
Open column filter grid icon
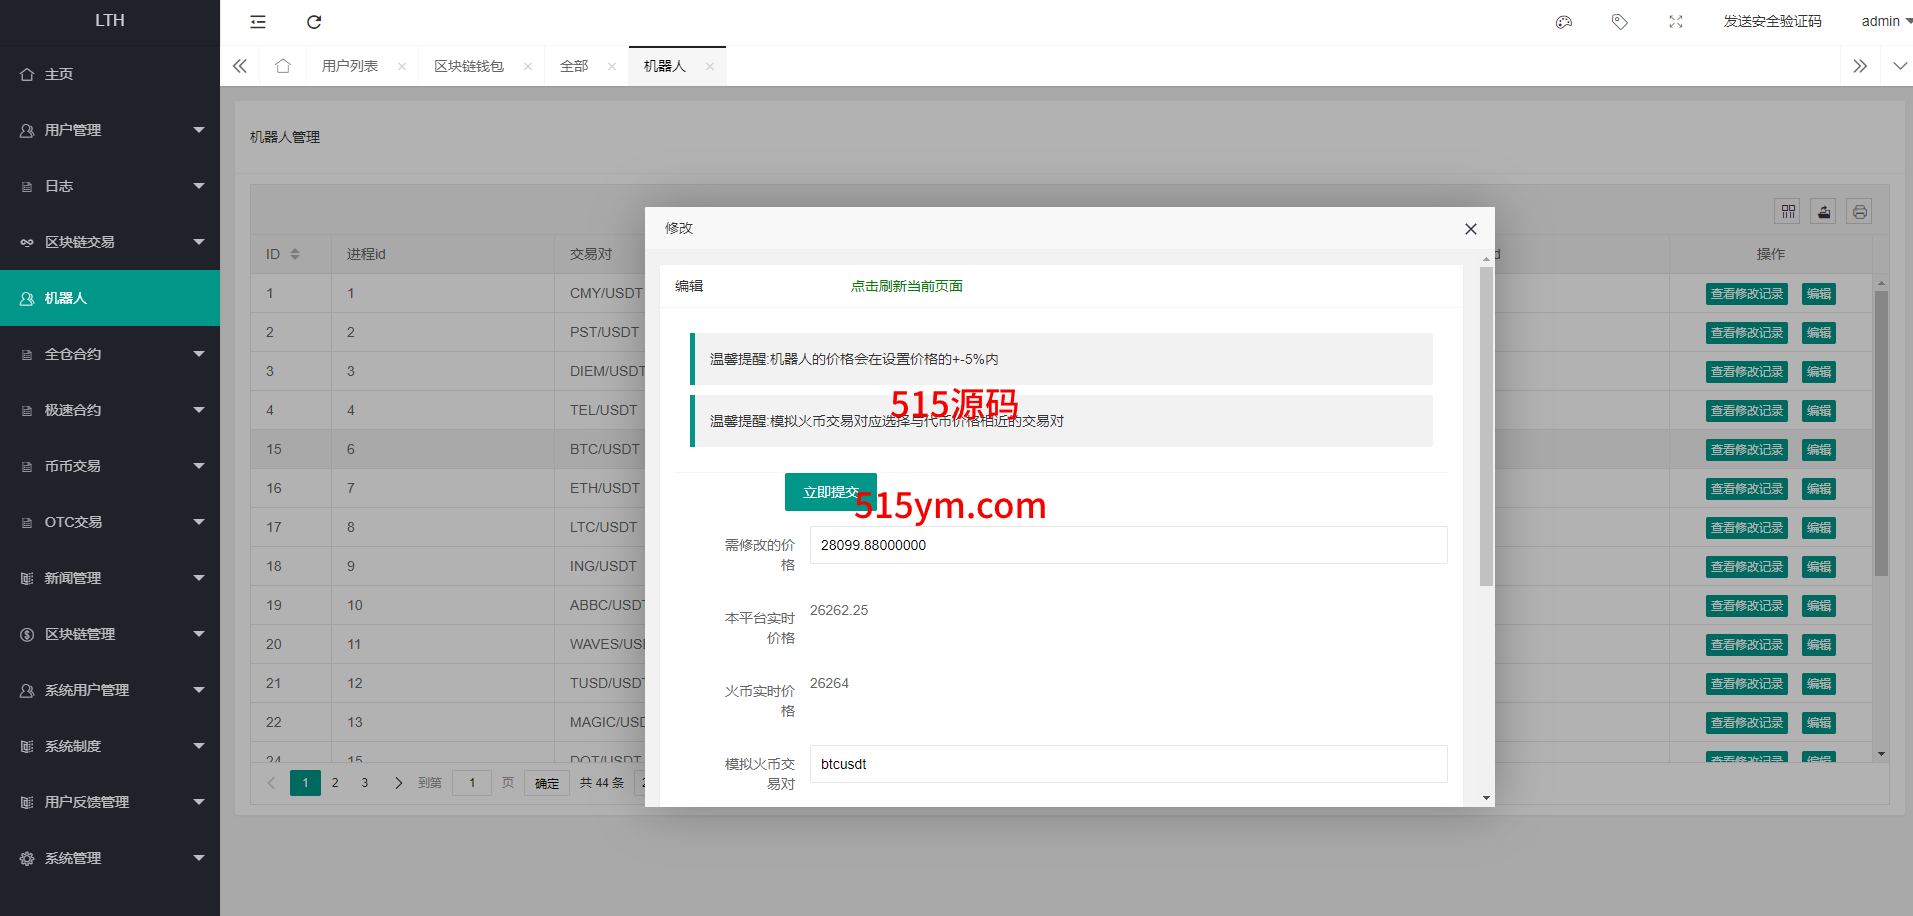[x=1788, y=212]
